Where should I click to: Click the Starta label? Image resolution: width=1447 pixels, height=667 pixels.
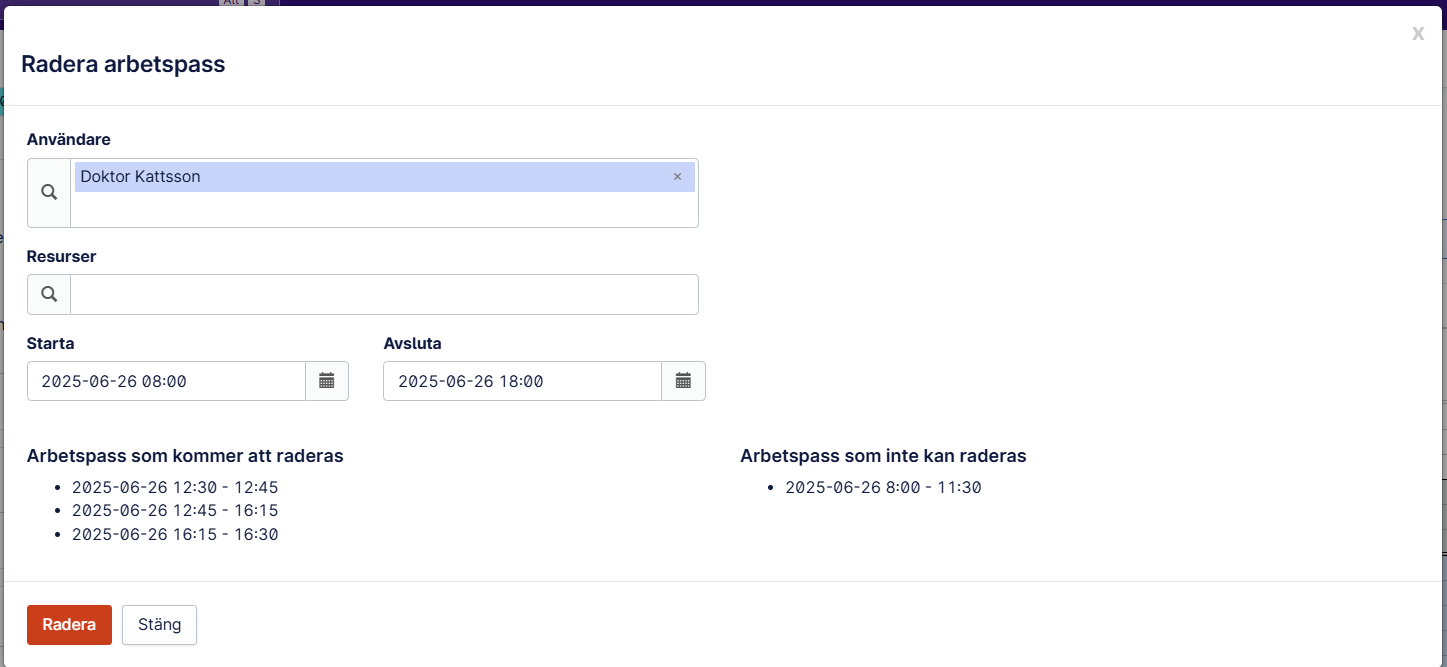pos(50,343)
